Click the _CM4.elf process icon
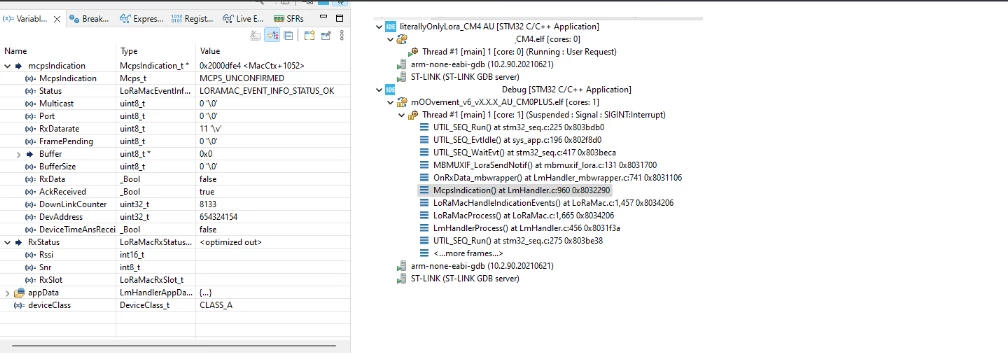This screenshot has width=1008, height=364. tap(402, 40)
